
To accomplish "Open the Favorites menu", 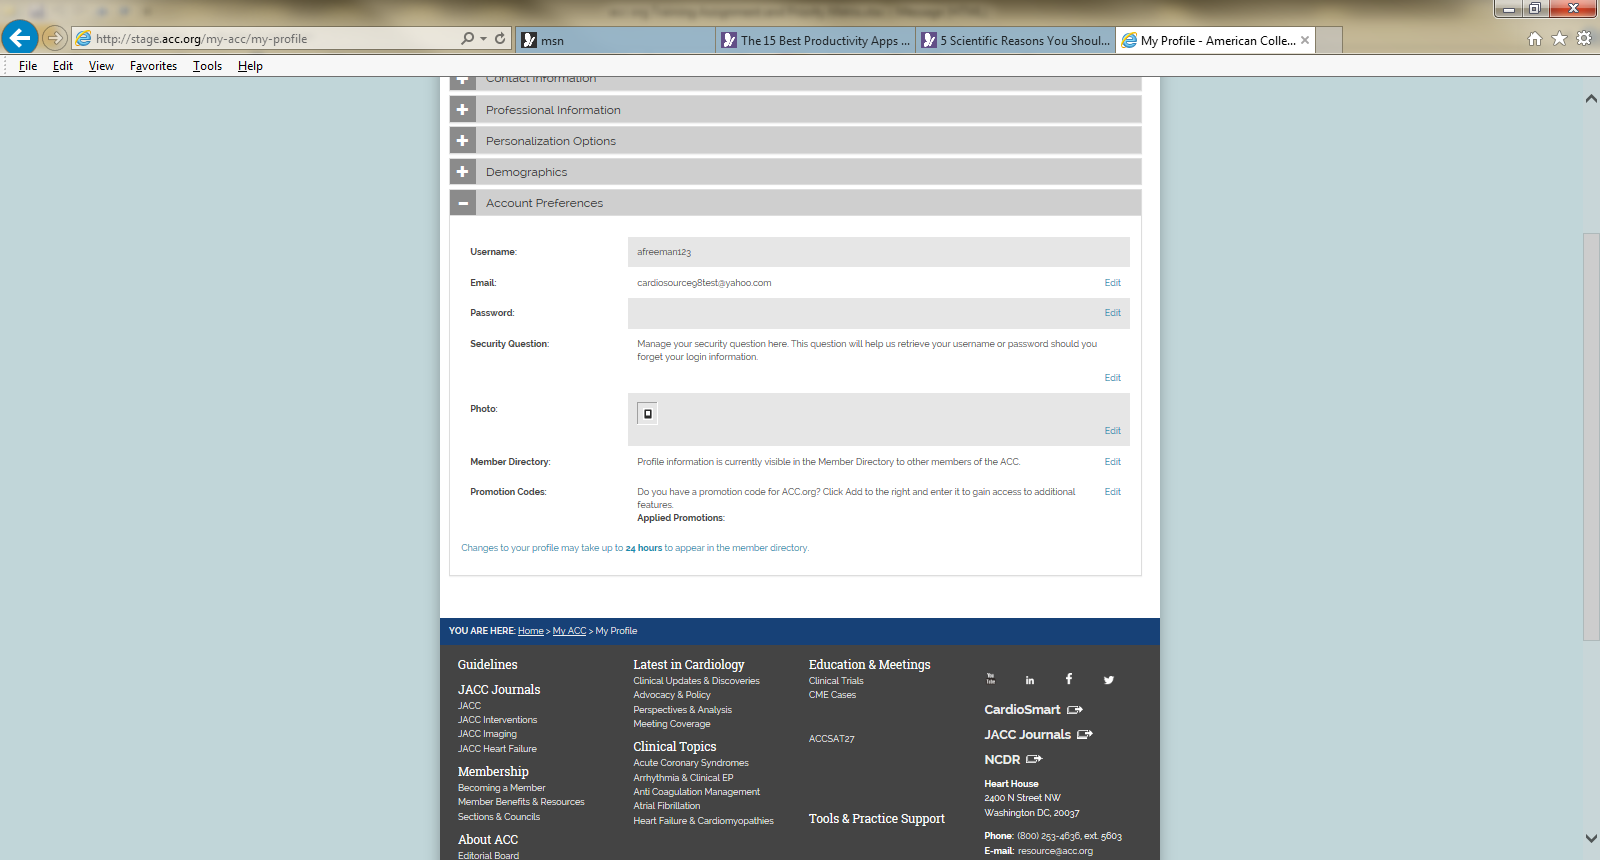I will [x=153, y=66].
